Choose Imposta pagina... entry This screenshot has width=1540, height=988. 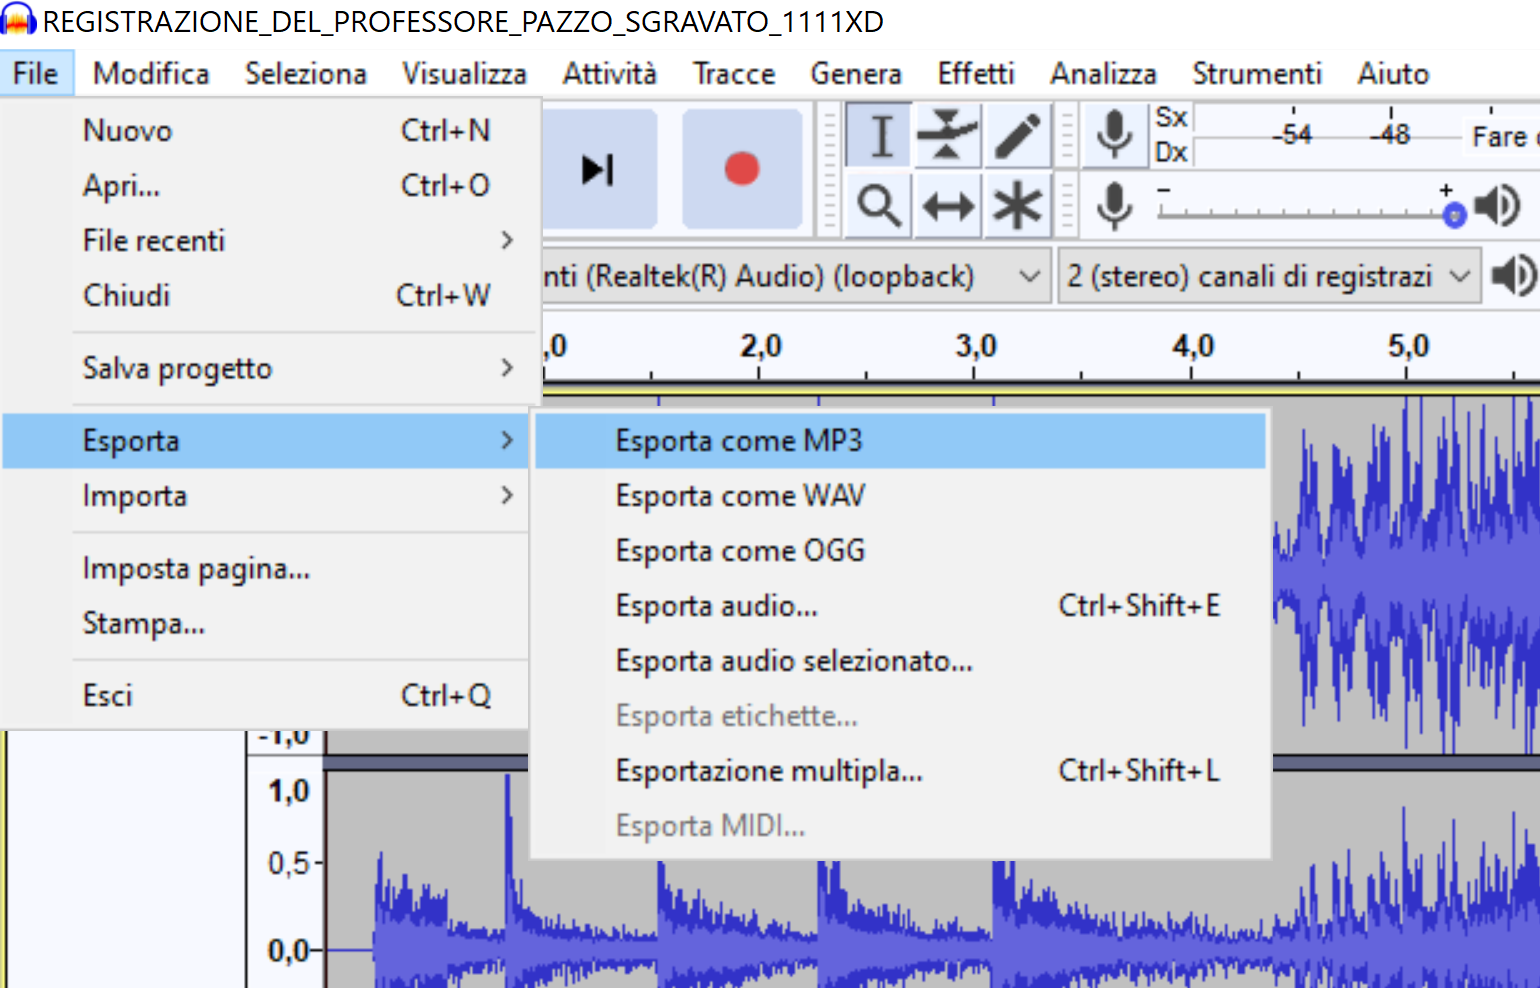tap(266, 569)
